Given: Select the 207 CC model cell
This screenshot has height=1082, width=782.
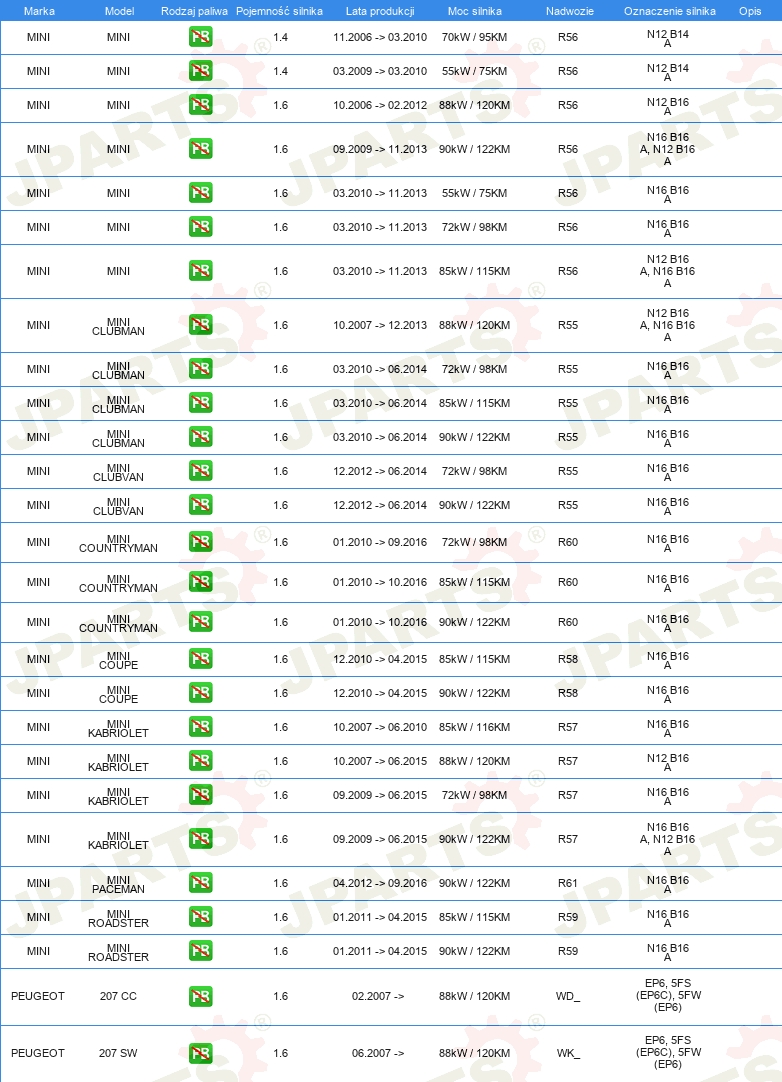Looking at the screenshot, I should 118,996.
